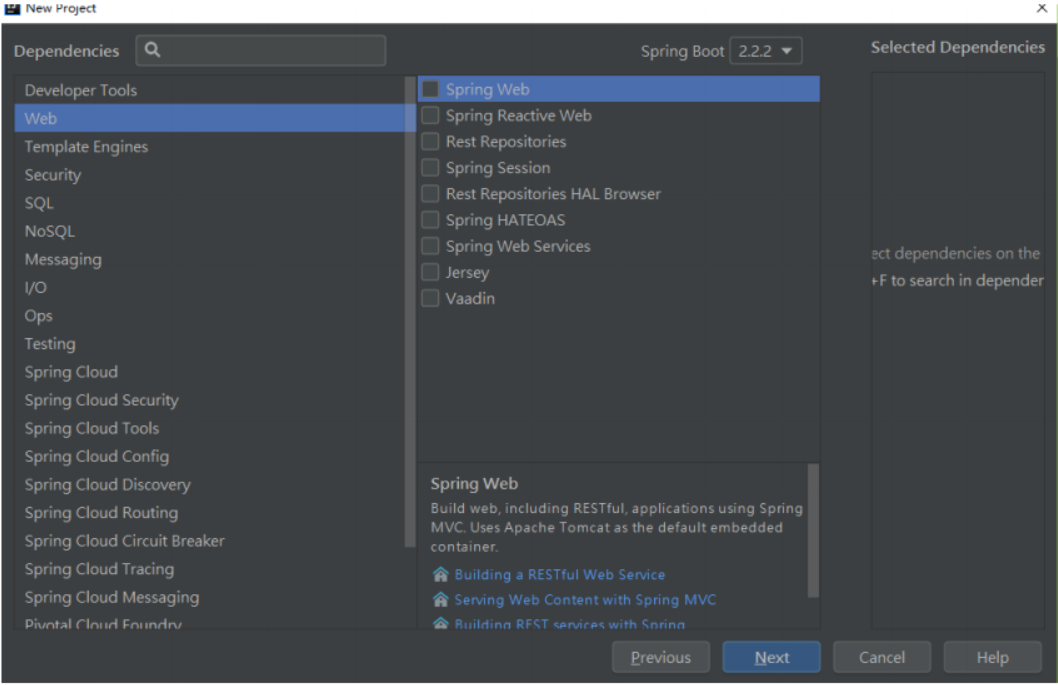
Task: Select the Ops category
Action: pyautogui.click(x=210, y=316)
